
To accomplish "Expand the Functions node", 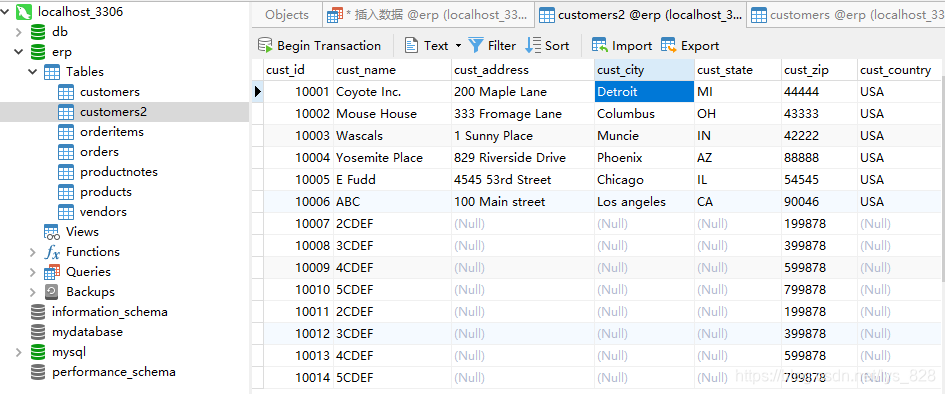I will 33,252.
